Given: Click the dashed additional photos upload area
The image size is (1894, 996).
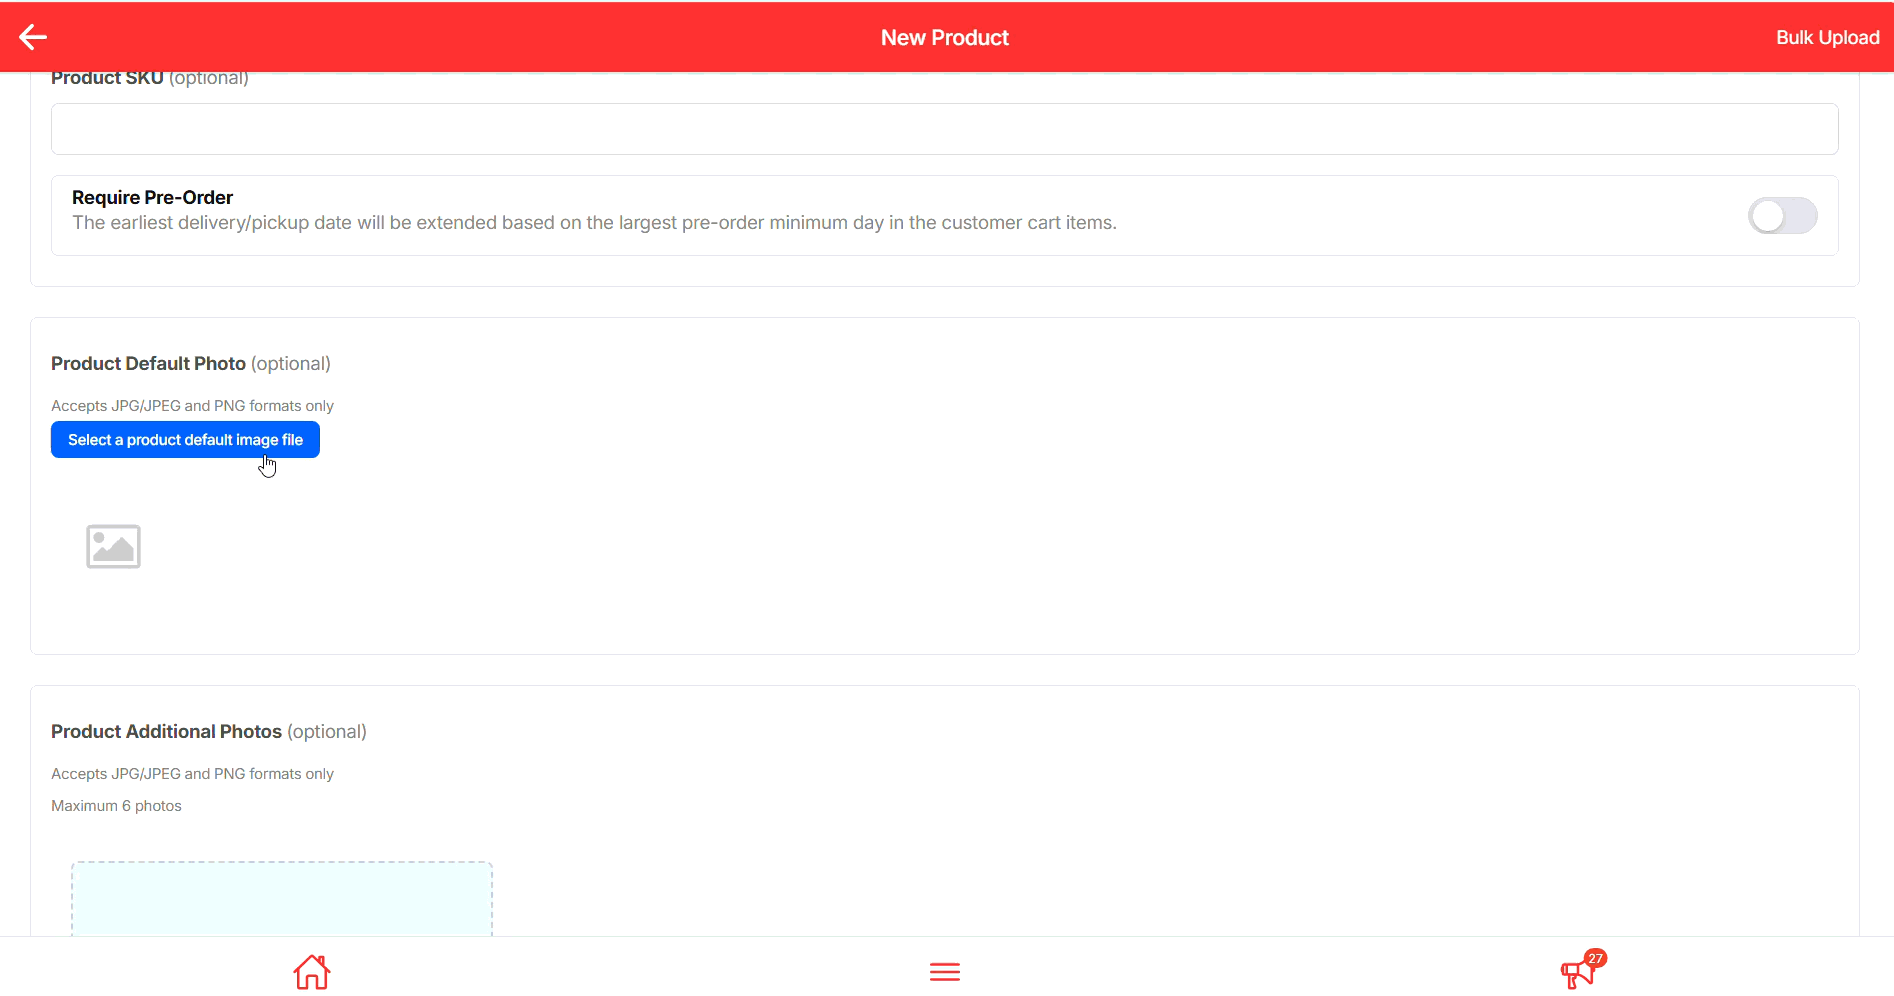Looking at the screenshot, I should click(x=281, y=899).
